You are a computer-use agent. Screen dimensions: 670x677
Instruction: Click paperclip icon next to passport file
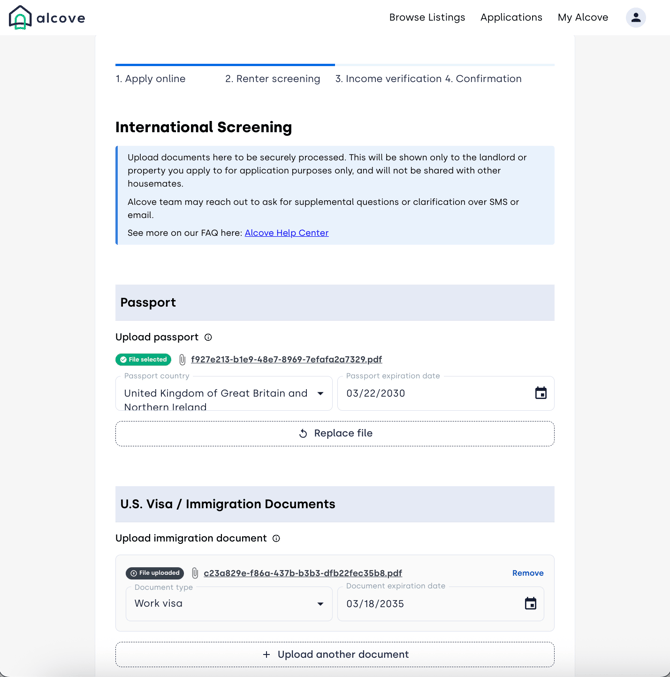pos(182,360)
